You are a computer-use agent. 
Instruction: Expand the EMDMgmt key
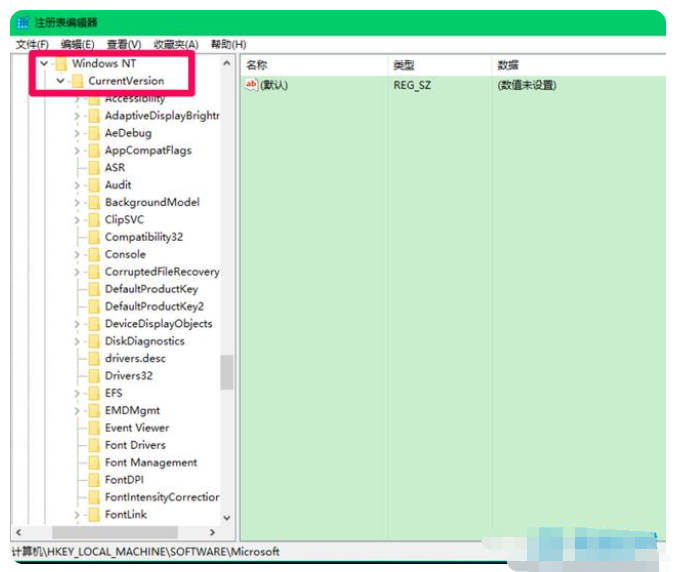[x=77, y=410]
